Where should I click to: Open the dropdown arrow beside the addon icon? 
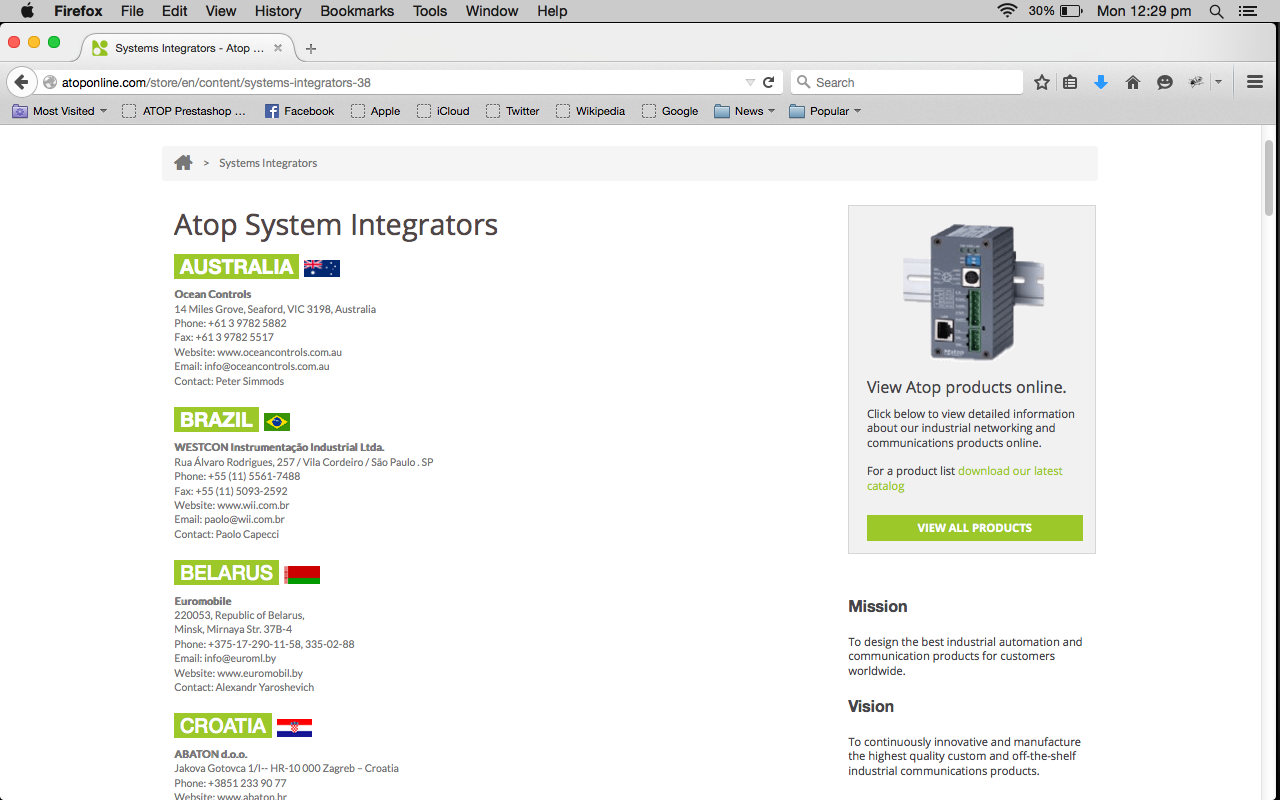click(1218, 82)
